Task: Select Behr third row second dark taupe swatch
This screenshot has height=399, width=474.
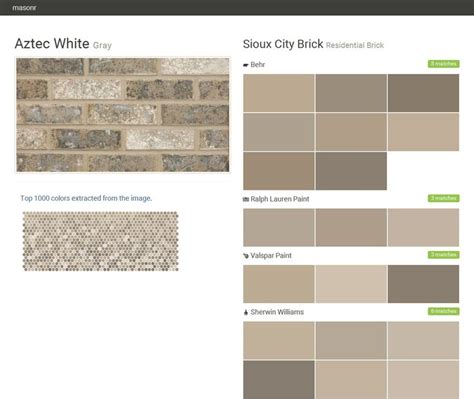Action: coord(351,171)
